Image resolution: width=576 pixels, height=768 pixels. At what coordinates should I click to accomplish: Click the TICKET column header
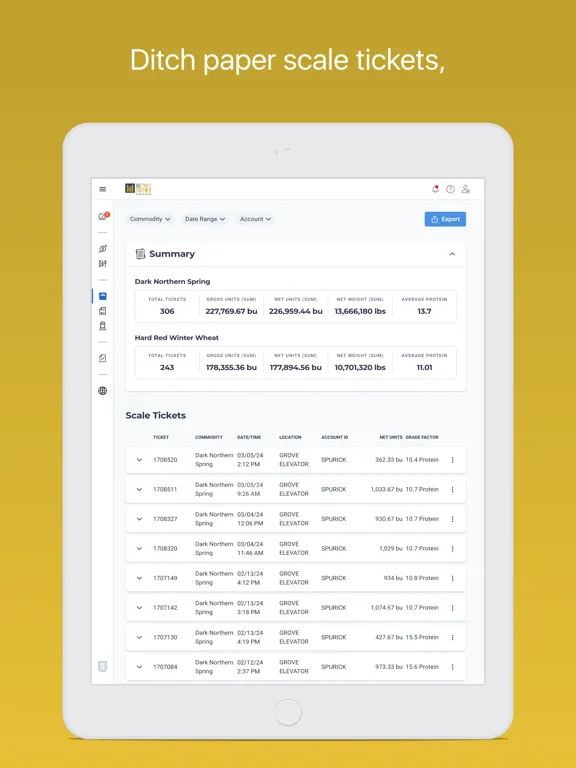coord(161,437)
